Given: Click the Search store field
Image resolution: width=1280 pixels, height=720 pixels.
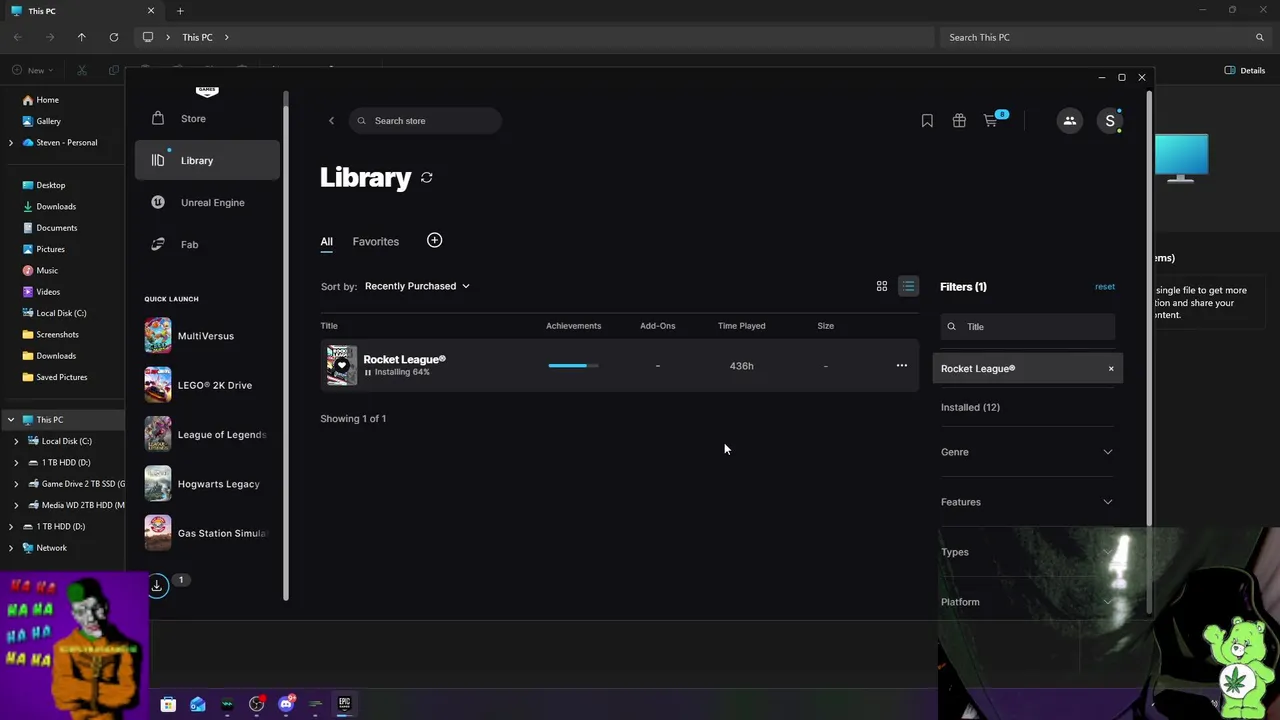Looking at the screenshot, I should 425,121.
